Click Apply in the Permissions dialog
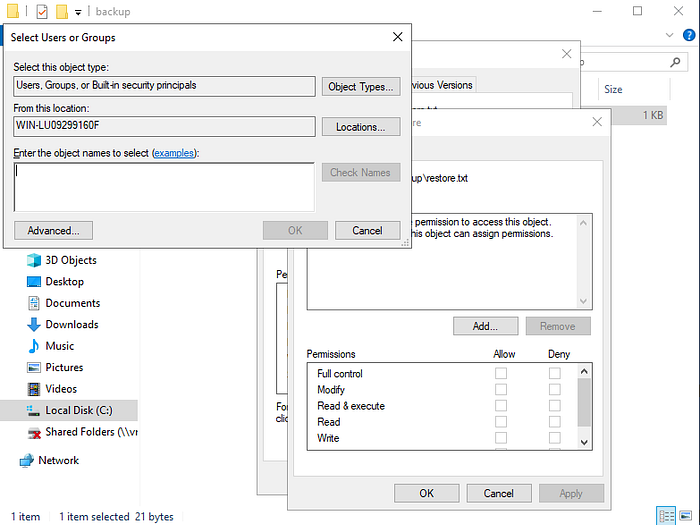Image resolution: width=700 pixels, height=525 pixels. click(571, 493)
